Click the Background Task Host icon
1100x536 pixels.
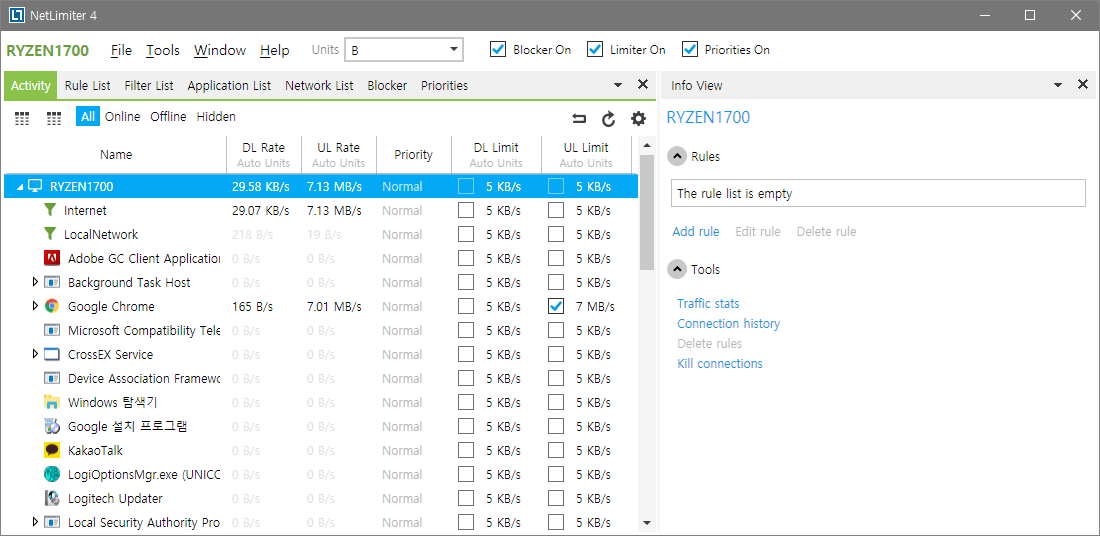click(x=51, y=282)
